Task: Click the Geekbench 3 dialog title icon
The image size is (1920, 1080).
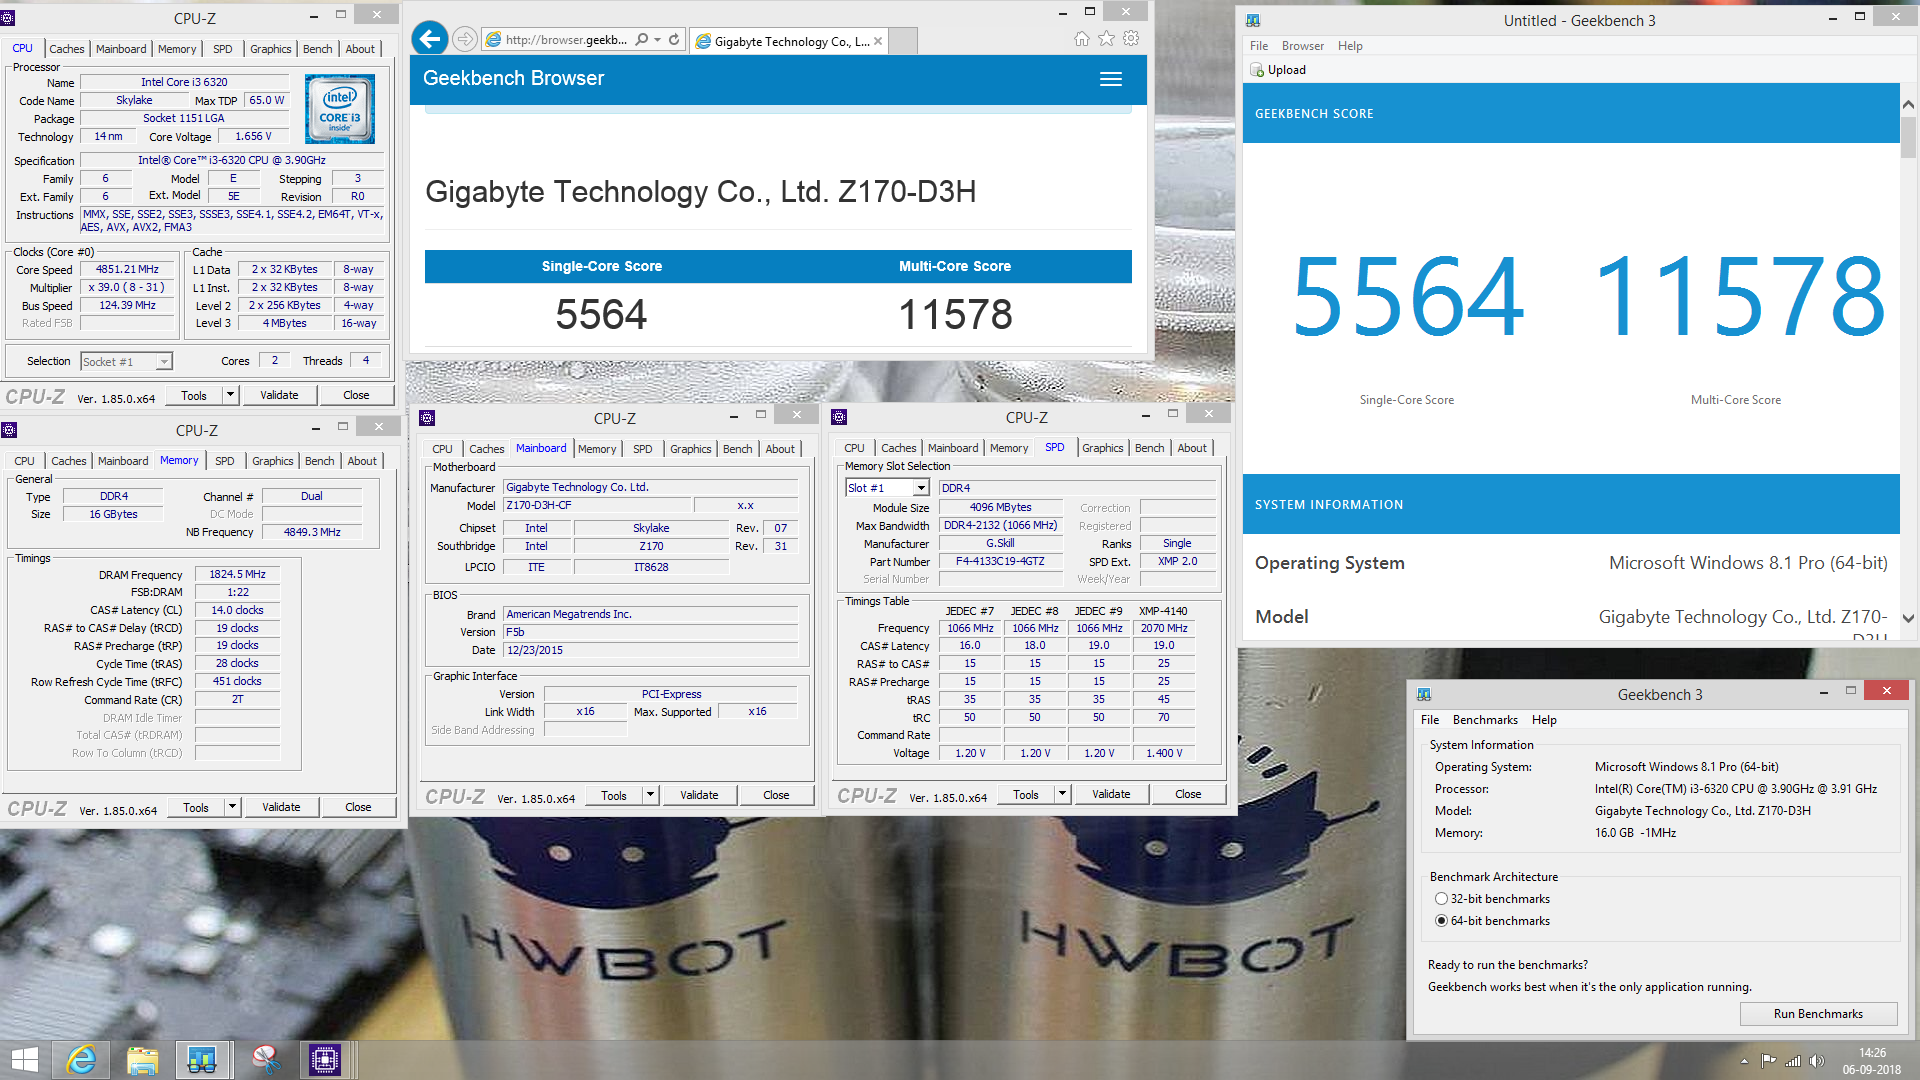Action: point(1424,694)
